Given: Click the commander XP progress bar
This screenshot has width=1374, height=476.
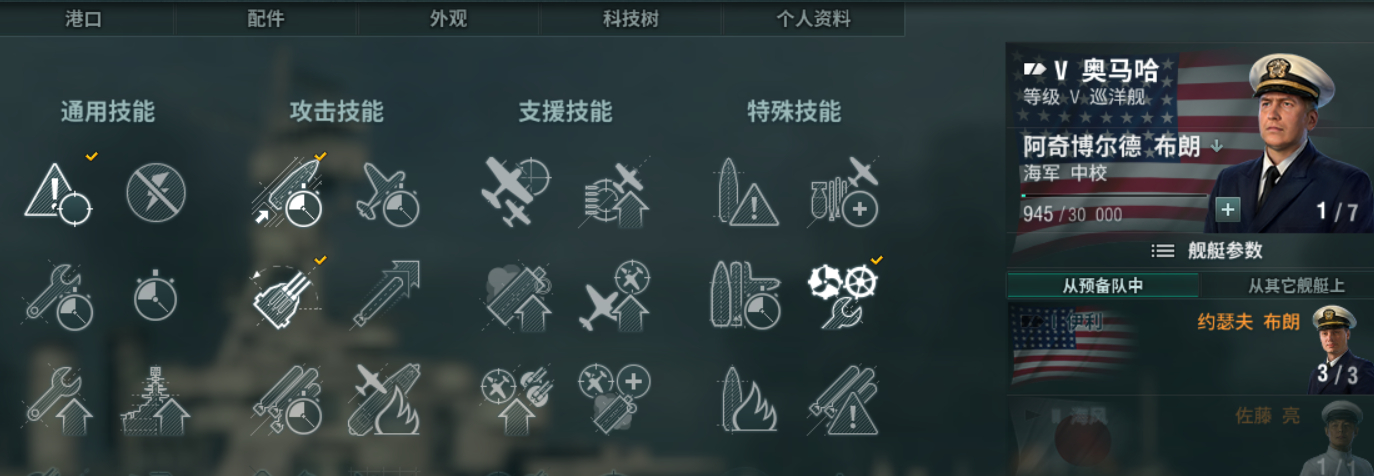Looking at the screenshot, I should [x=1114, y=196].
